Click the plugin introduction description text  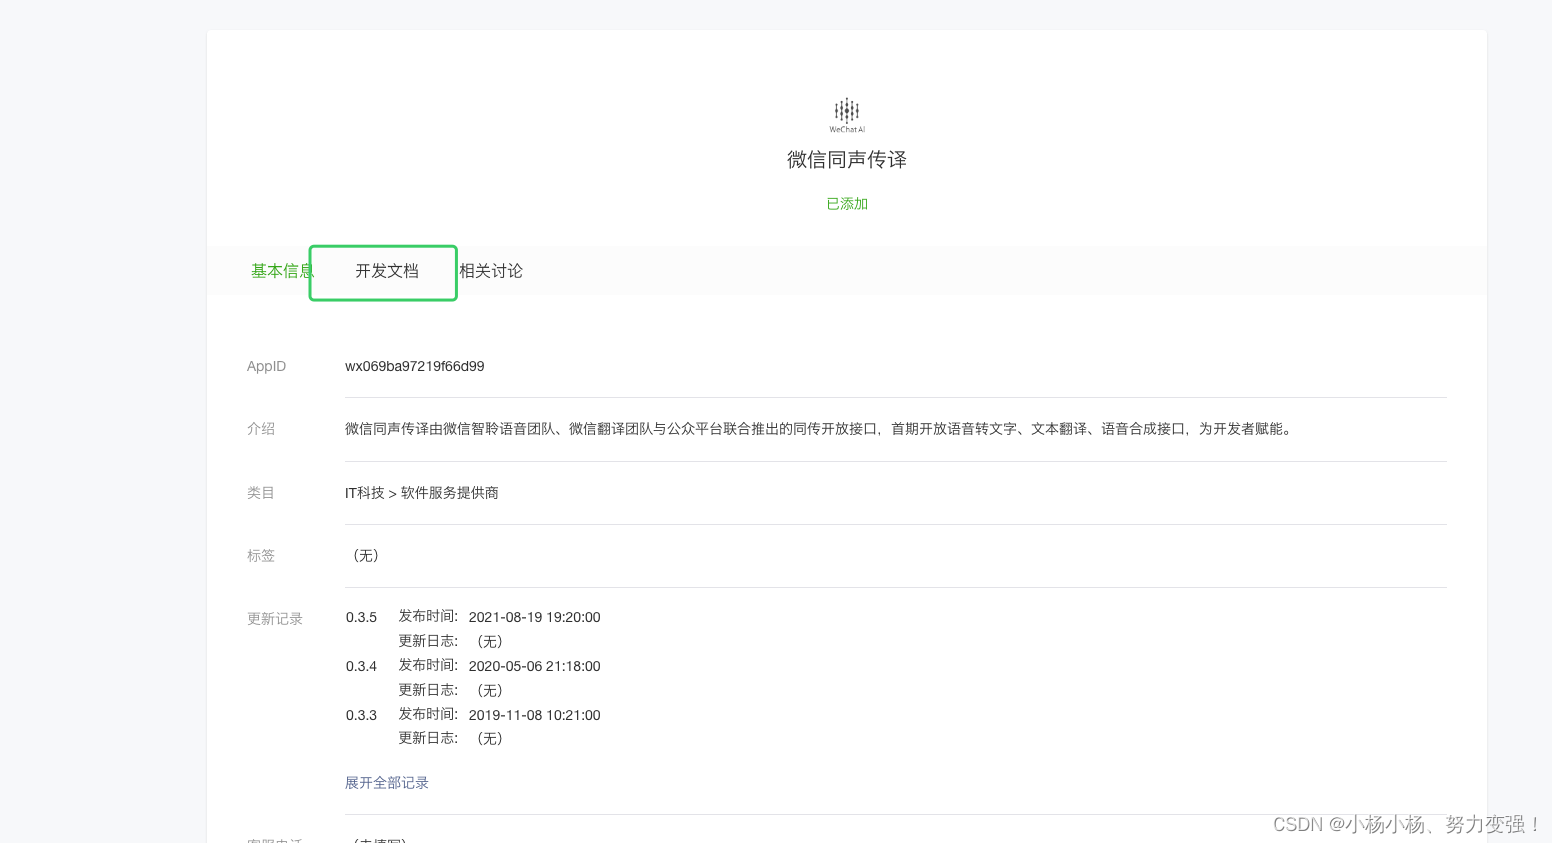[x=820, y=429]
